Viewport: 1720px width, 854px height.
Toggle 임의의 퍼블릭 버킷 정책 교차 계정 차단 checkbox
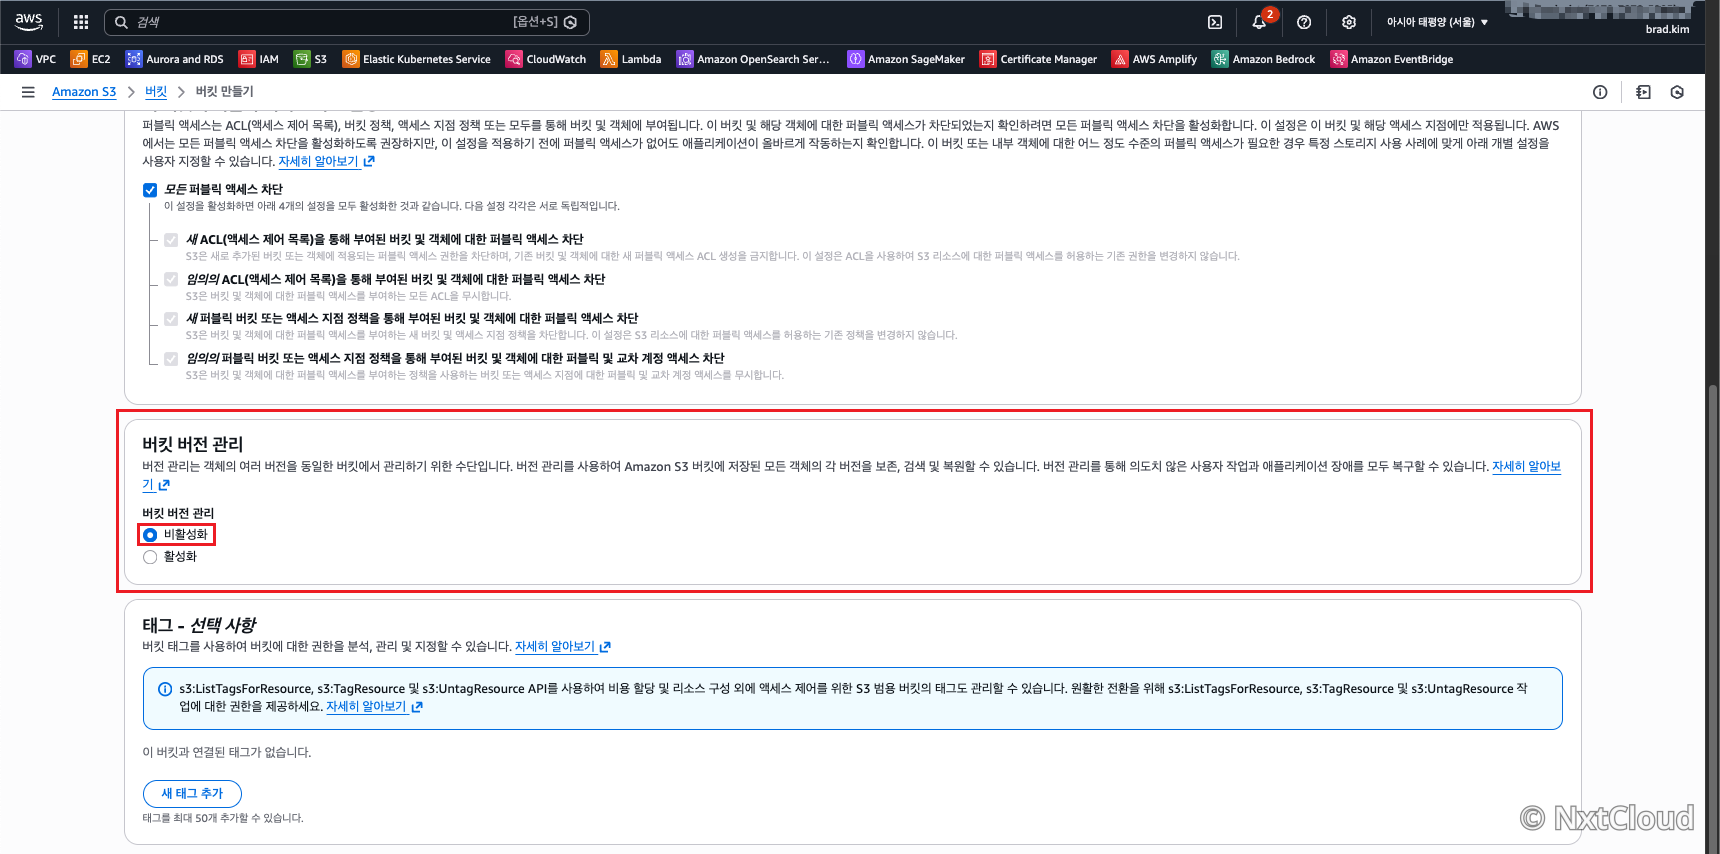tap(171, 359)
